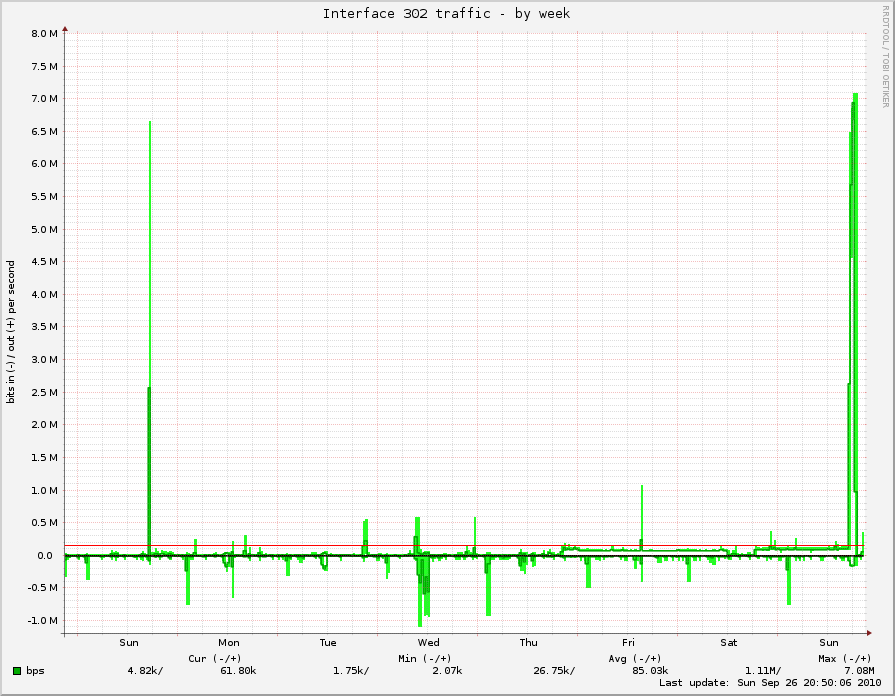
Task: Click the 'bps' legend label
Action: pyautogui.click(x=35, y=671)
